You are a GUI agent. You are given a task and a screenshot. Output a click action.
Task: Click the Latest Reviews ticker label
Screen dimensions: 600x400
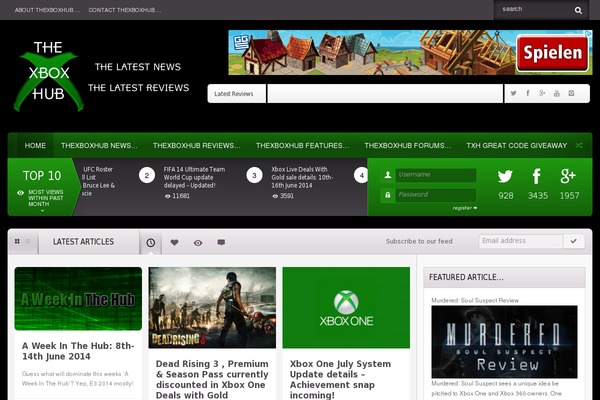click(x=234, y=94)
